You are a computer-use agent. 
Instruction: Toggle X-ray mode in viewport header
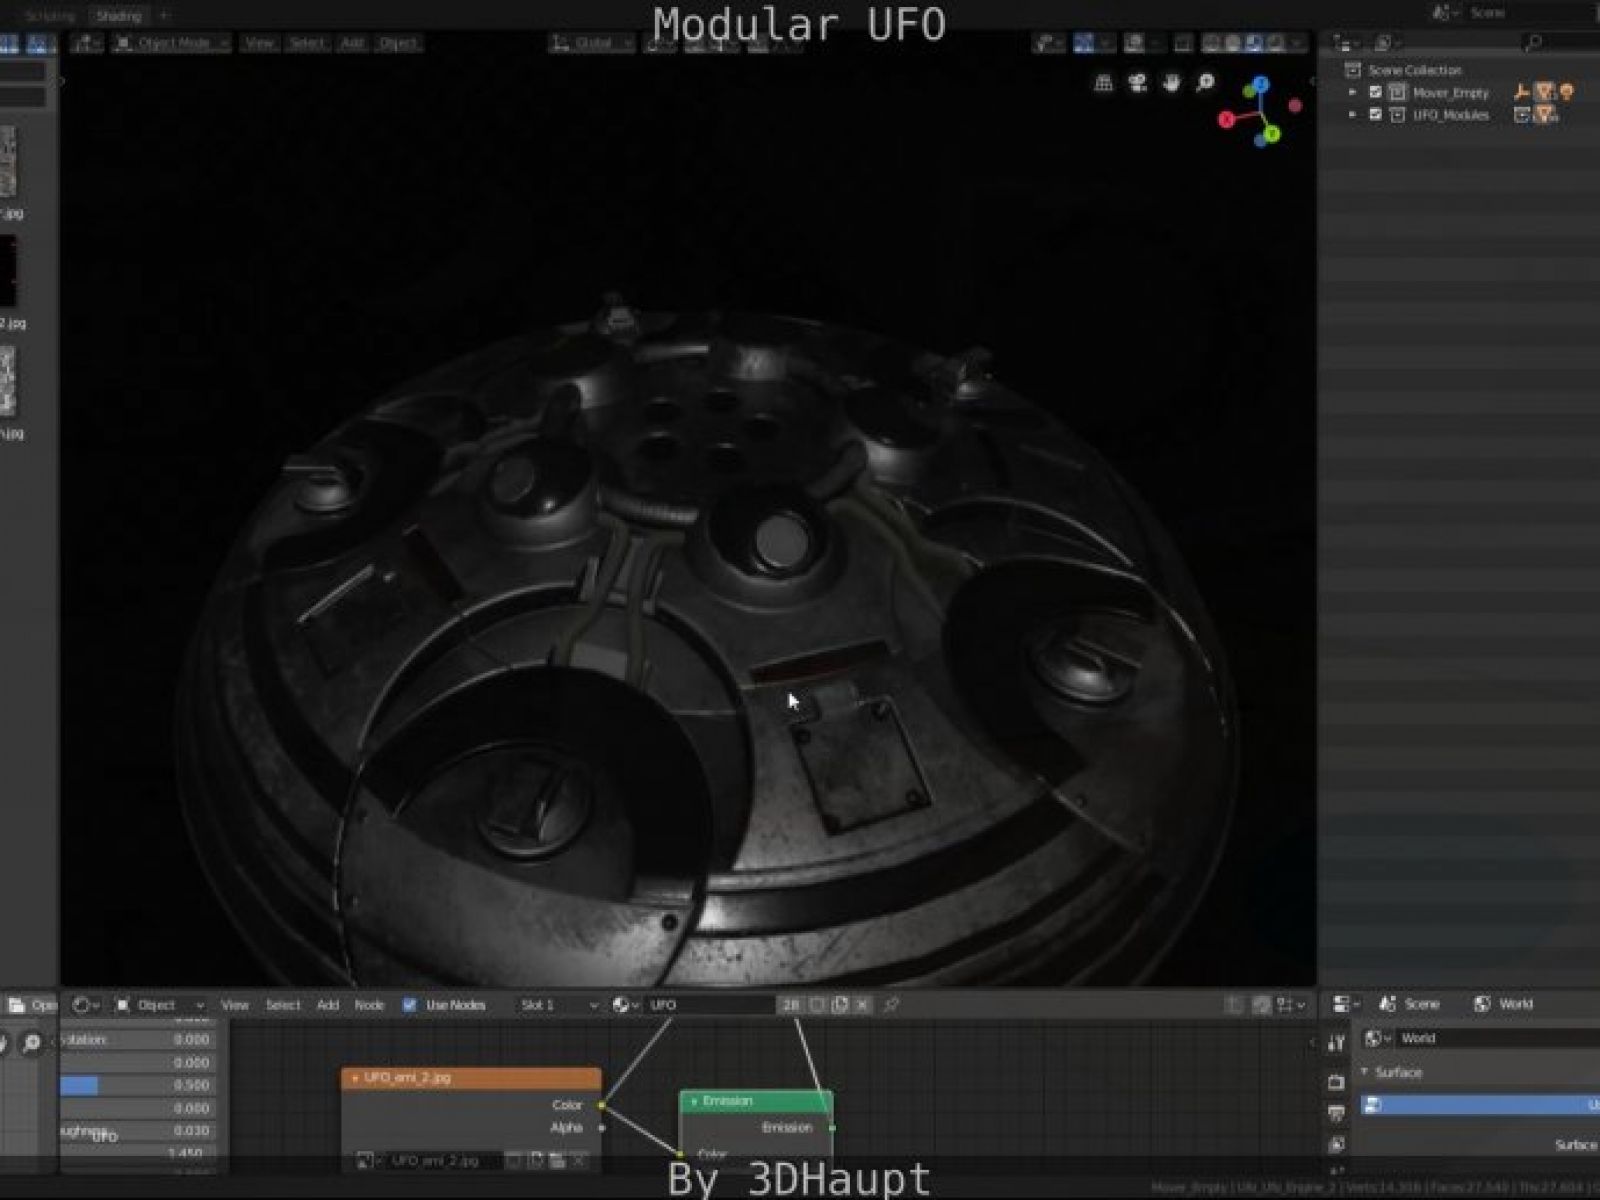click(x=1183, y=43)
